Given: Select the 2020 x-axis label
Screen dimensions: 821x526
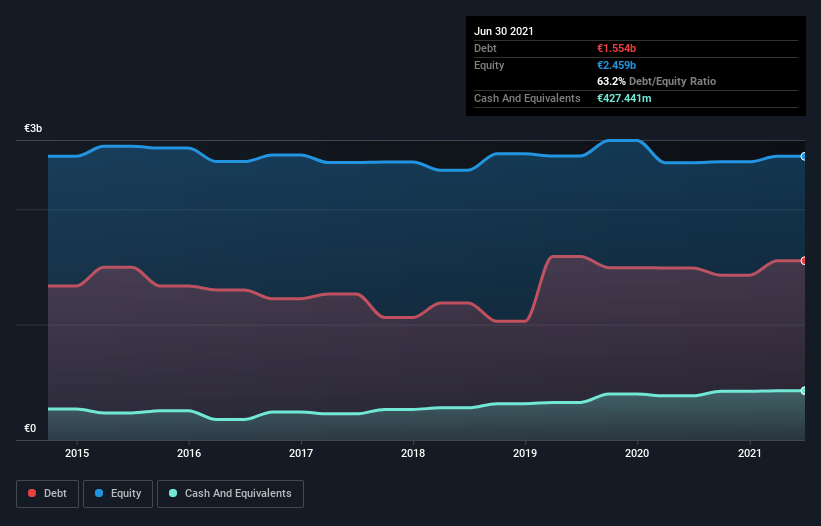Looking at the screenshot, I should pos(637,453).
